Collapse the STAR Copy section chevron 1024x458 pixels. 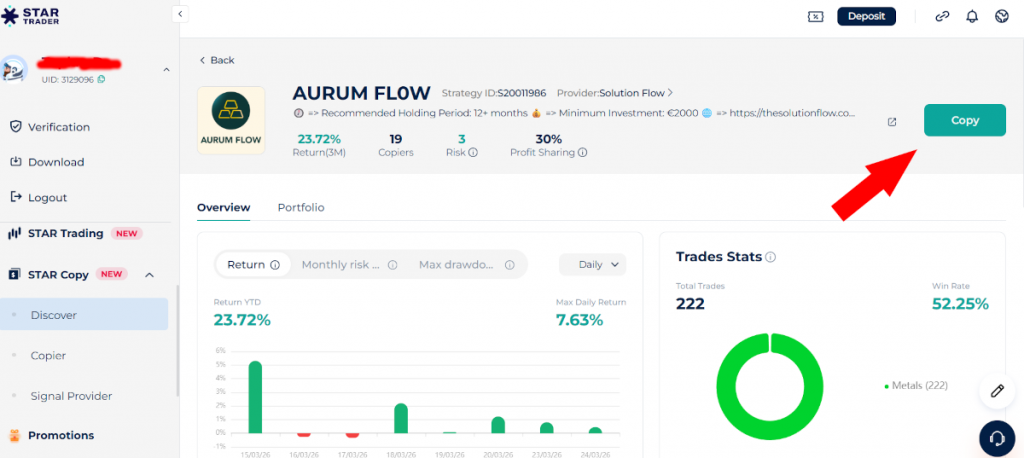(150, 275)
